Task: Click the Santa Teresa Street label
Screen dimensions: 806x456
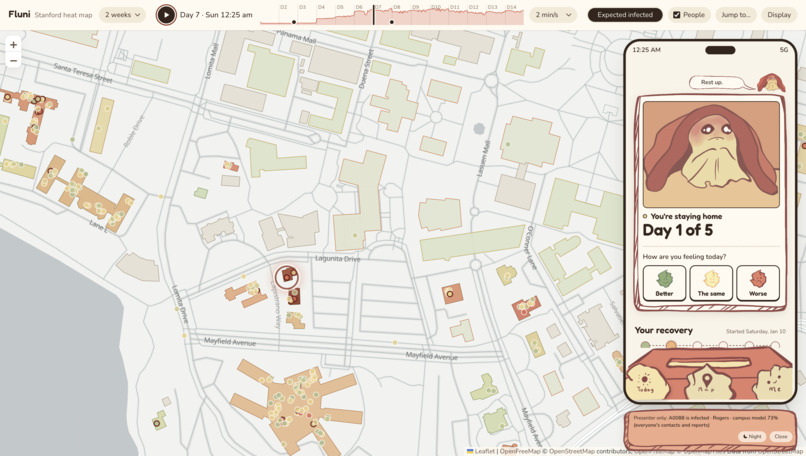Action: (83, 73)
